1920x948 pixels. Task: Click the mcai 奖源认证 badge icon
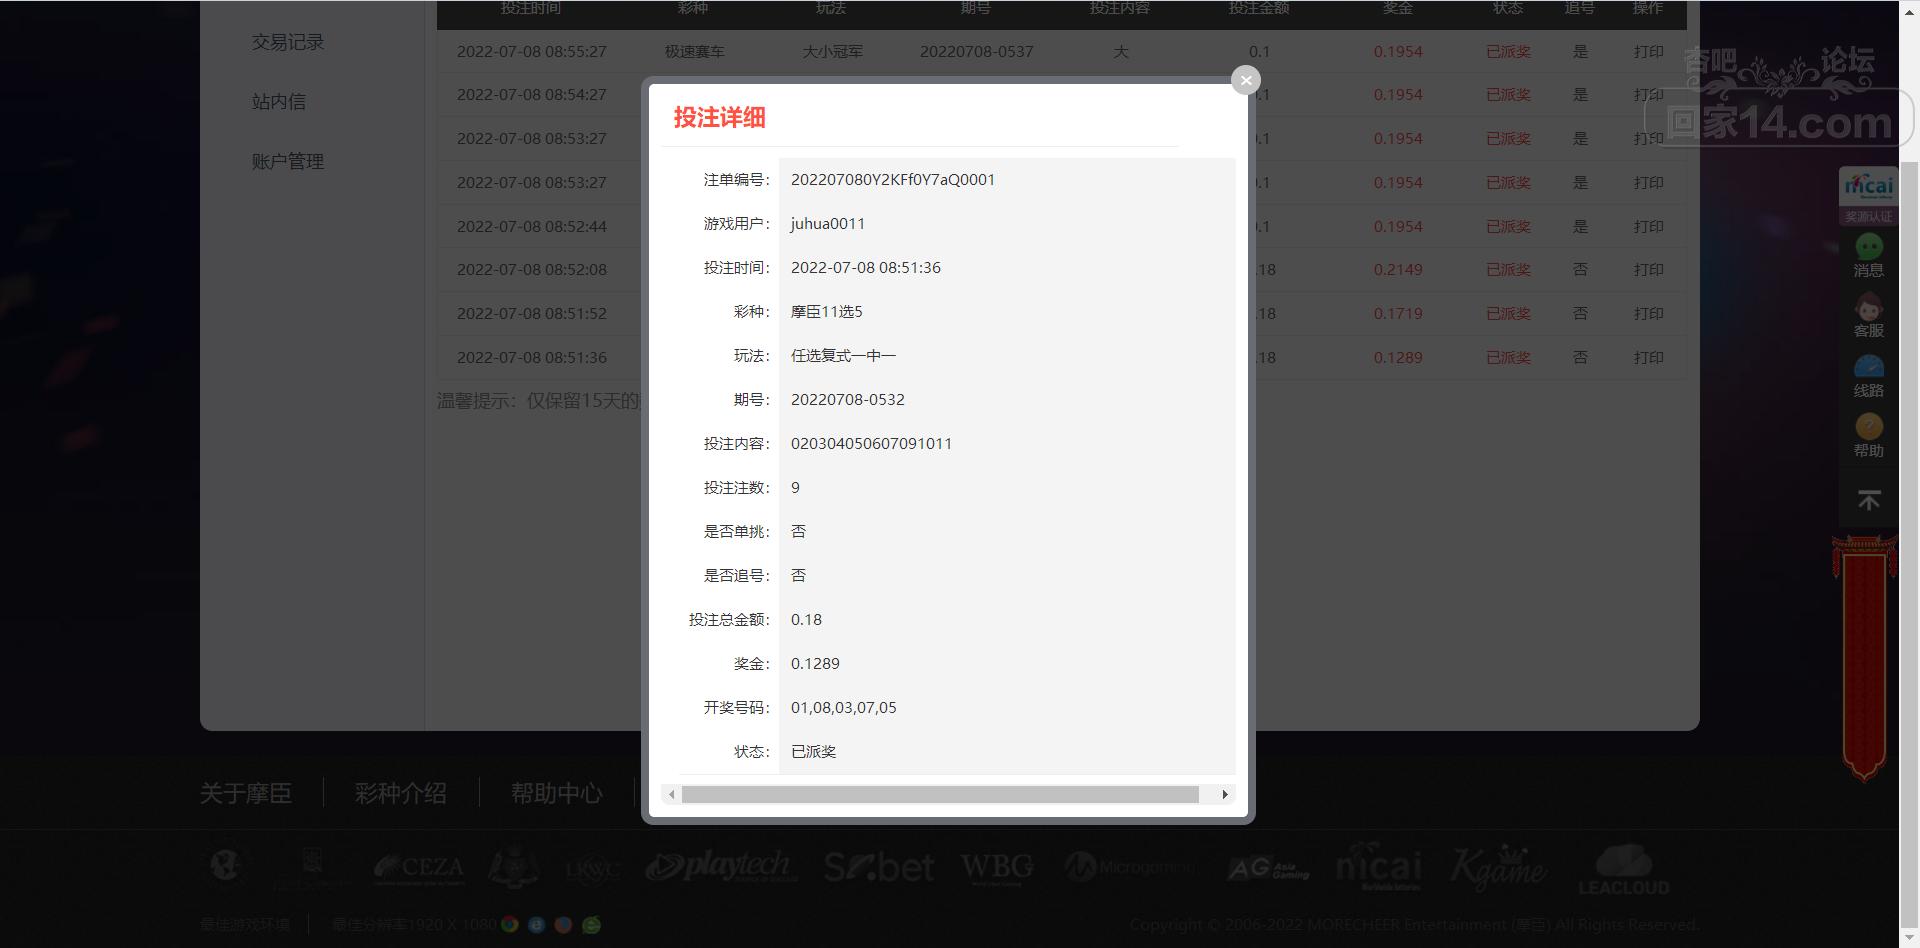pyautogui.click(x=1868, y=196)
